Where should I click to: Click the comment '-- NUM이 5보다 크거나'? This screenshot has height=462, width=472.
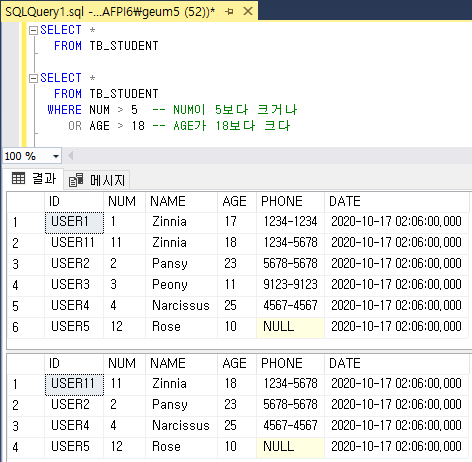[x=225, y=110]
